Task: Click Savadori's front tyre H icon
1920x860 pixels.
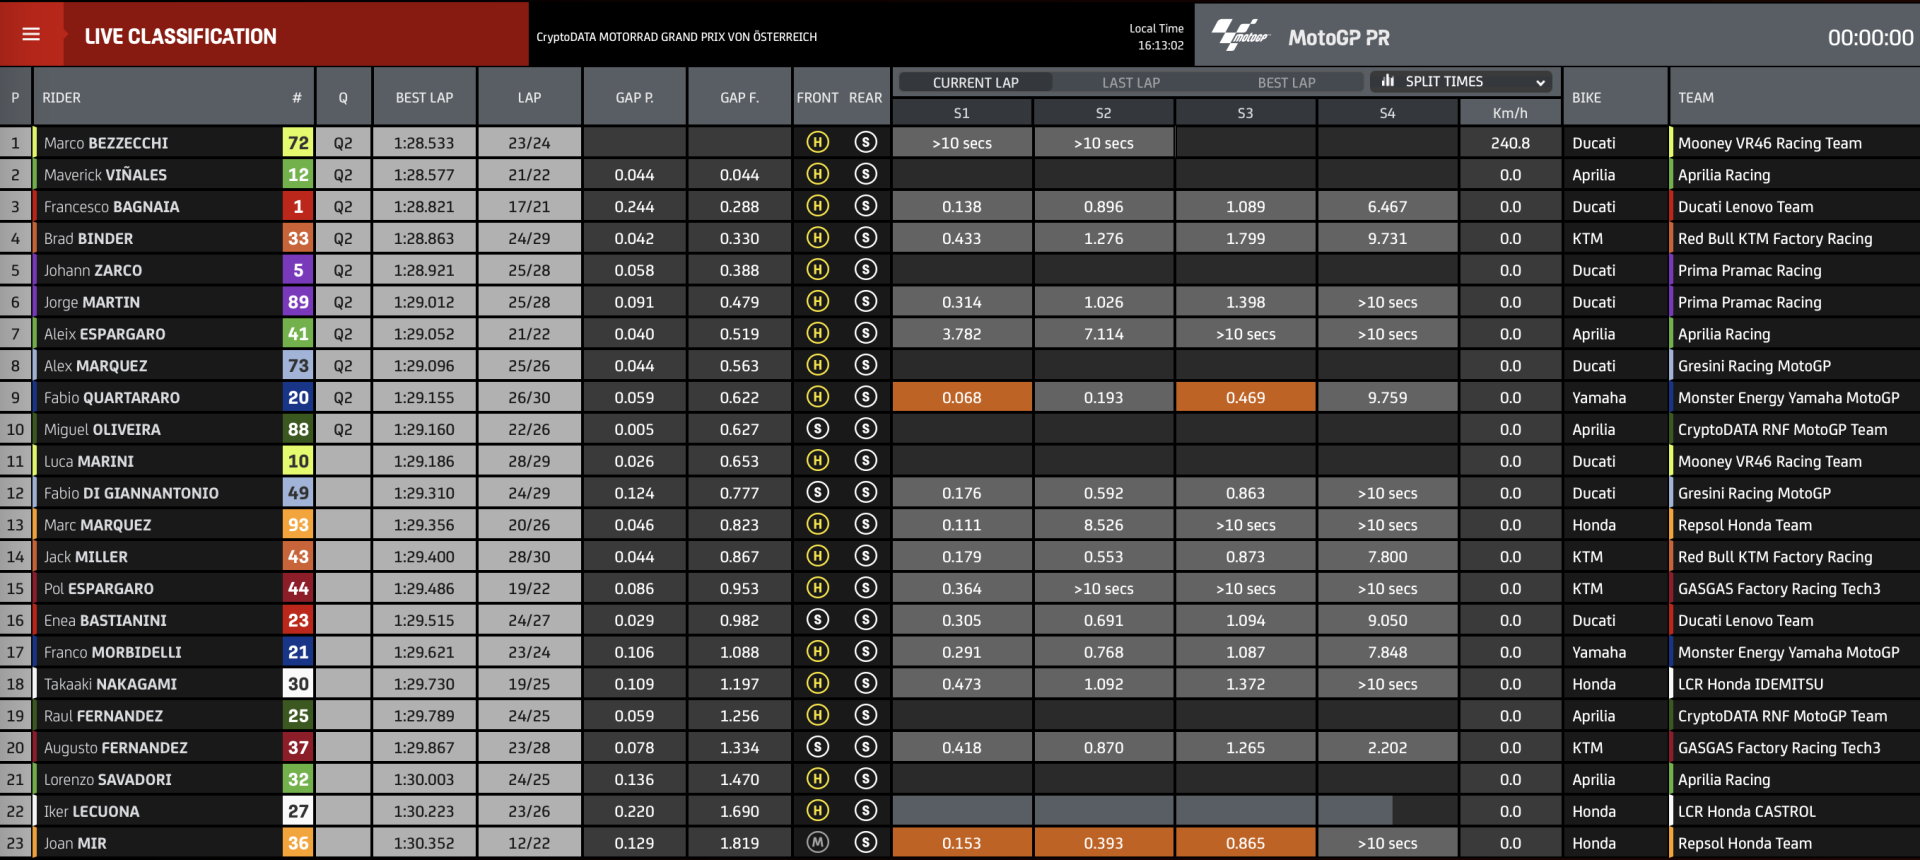Action: pyautogui.click(x=817, y=779)
